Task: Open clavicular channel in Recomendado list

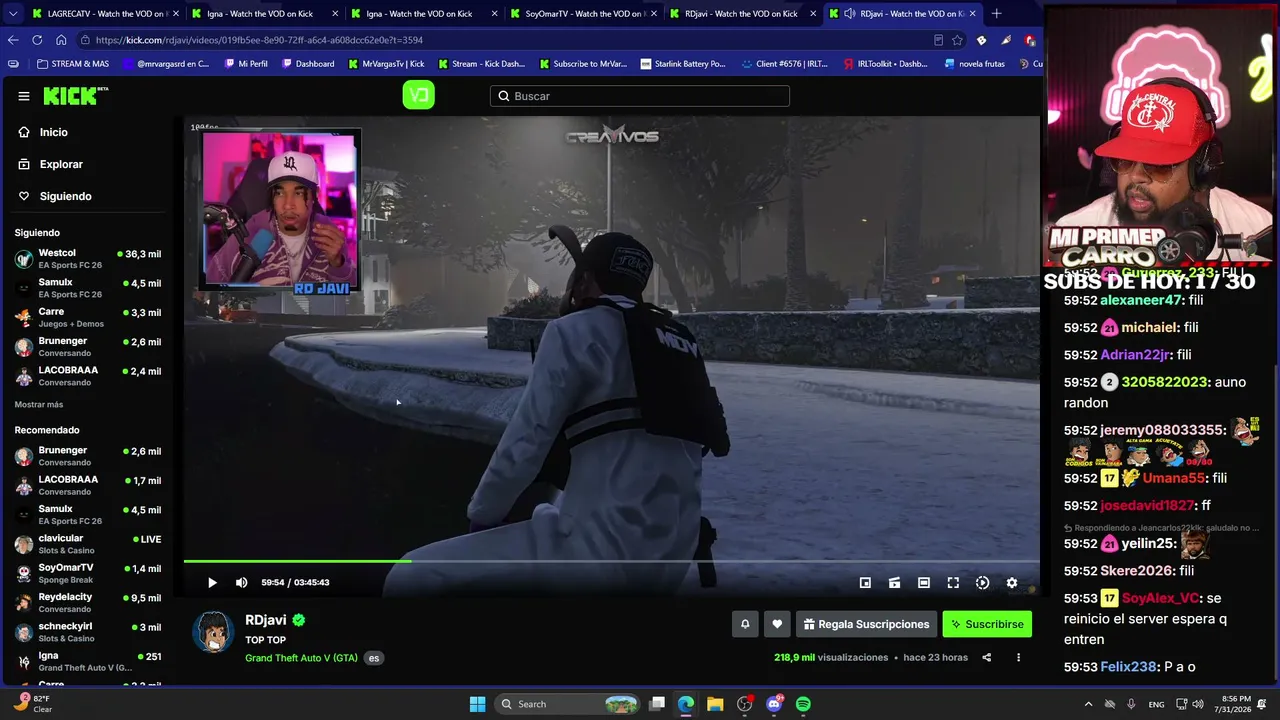Action: pos(88,544)
